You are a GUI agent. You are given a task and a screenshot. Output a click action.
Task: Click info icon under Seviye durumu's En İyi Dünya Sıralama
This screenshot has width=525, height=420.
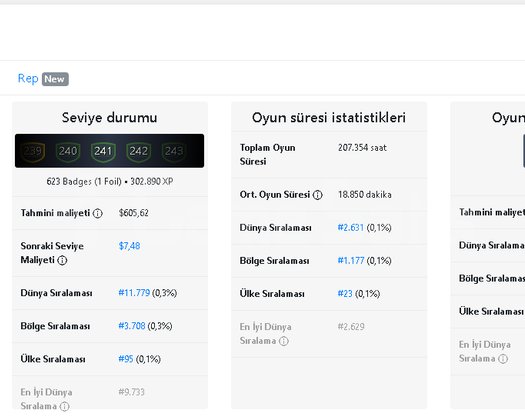point(64,407)
